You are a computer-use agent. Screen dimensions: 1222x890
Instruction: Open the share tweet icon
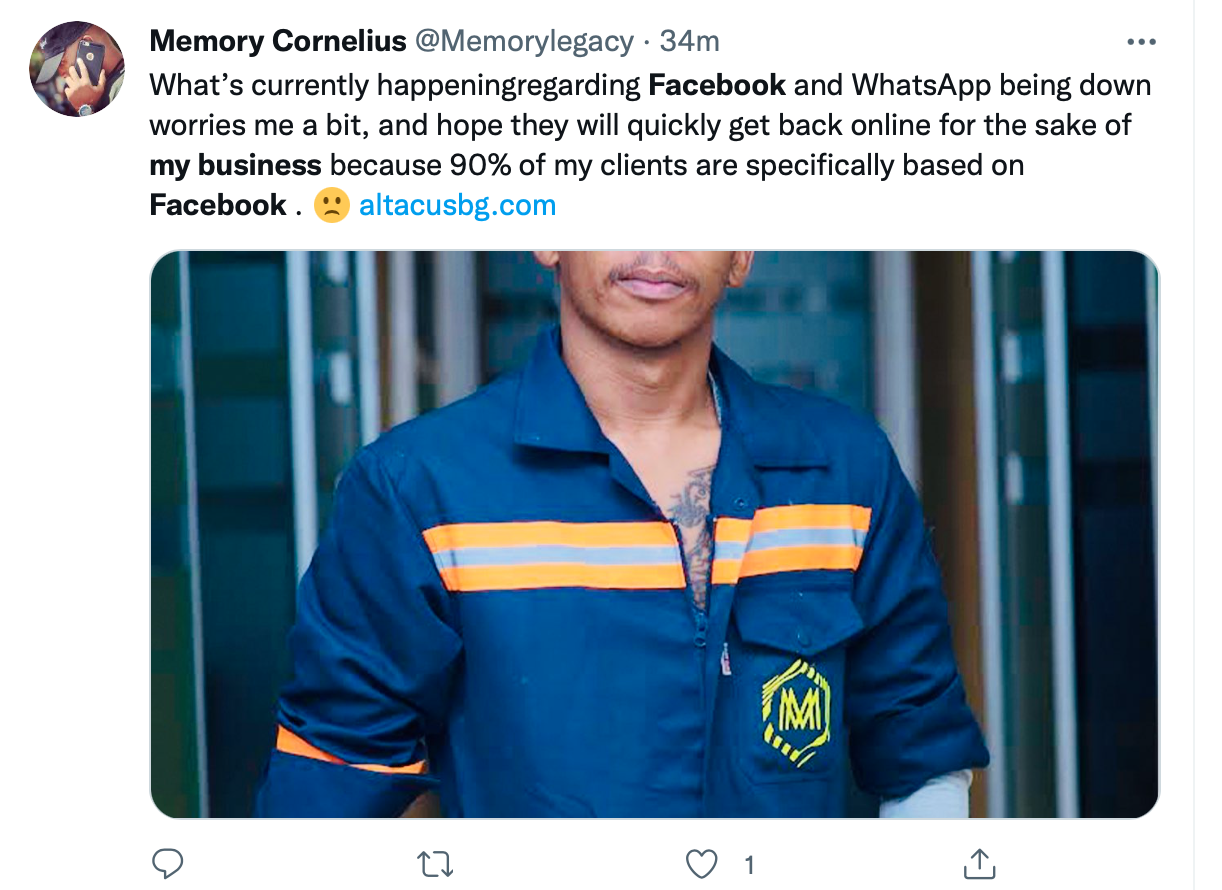pos(980,864)
